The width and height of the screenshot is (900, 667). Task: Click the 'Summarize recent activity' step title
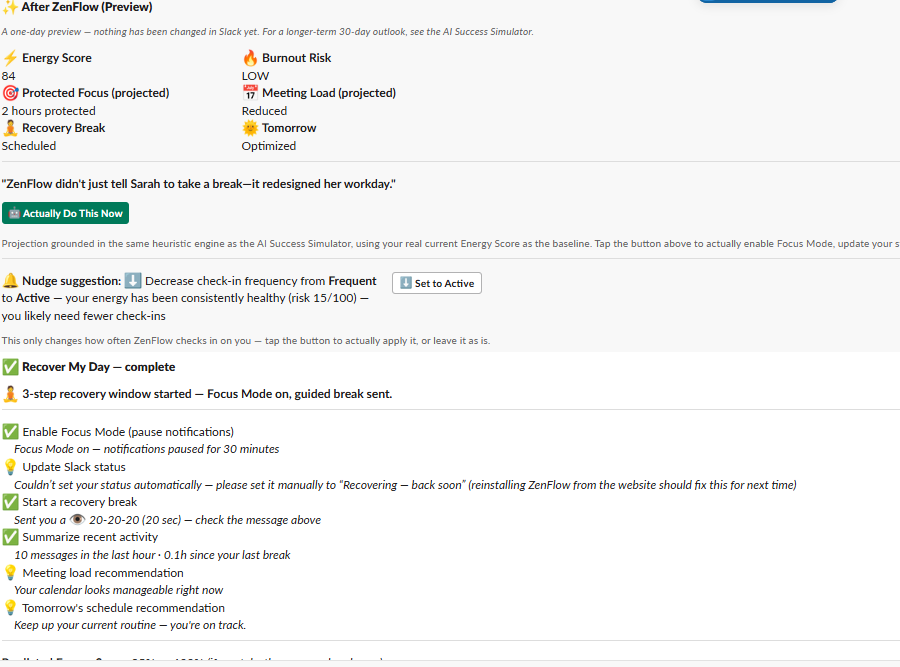(x=90, y=537)
